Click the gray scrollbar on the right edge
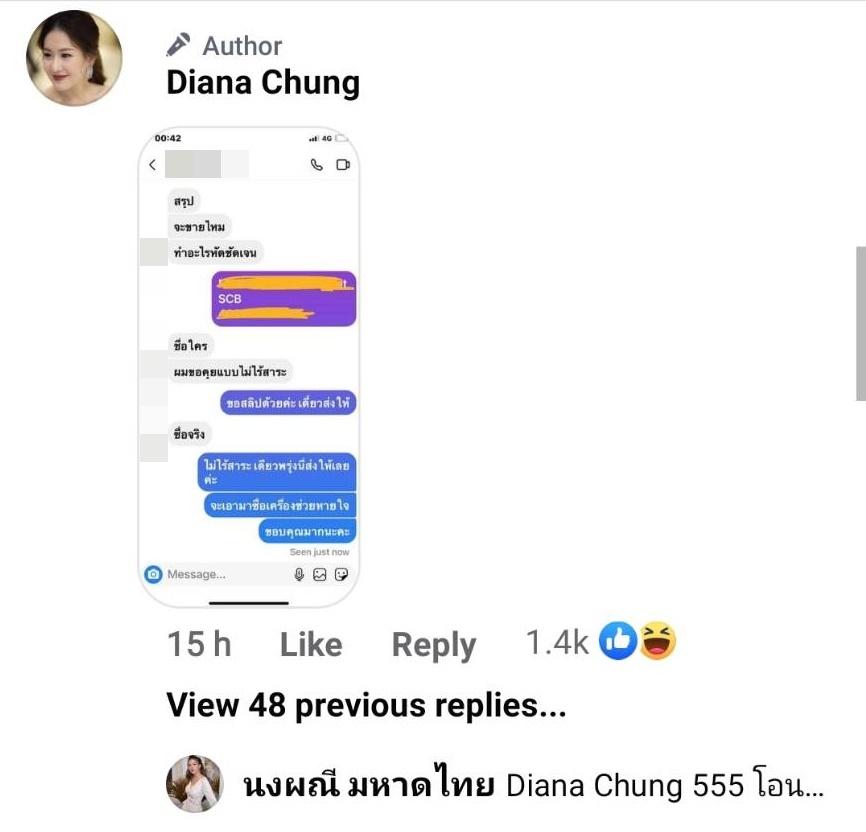Viewport: 866px width, 832px height. pos(861,323)
